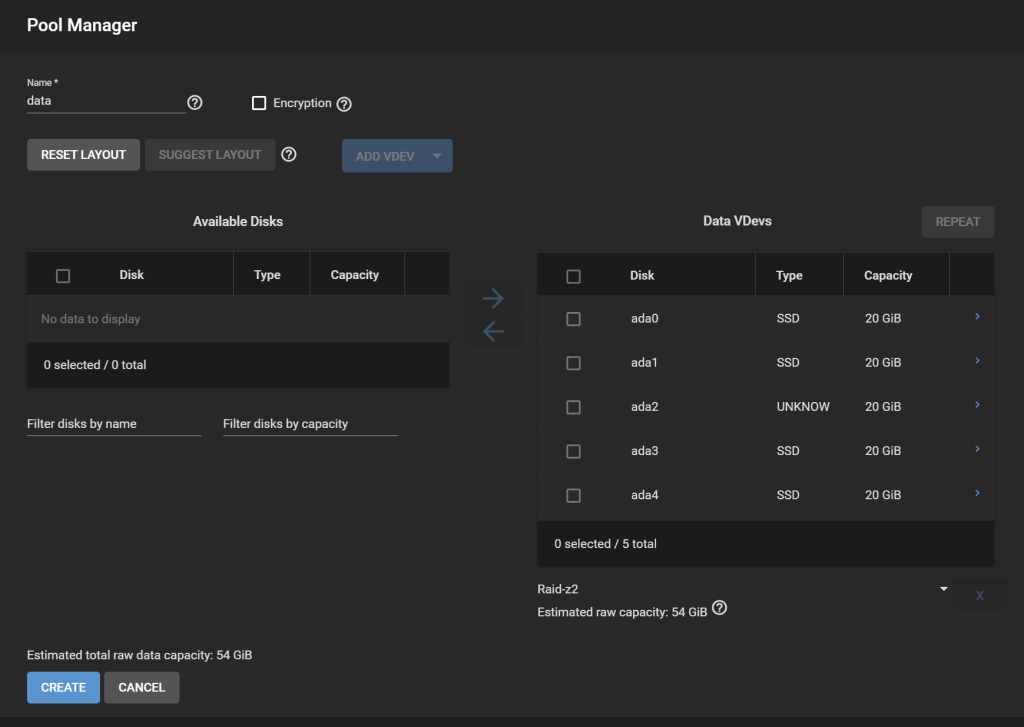Open help icon beside Suggest Layout

[289, 155]
